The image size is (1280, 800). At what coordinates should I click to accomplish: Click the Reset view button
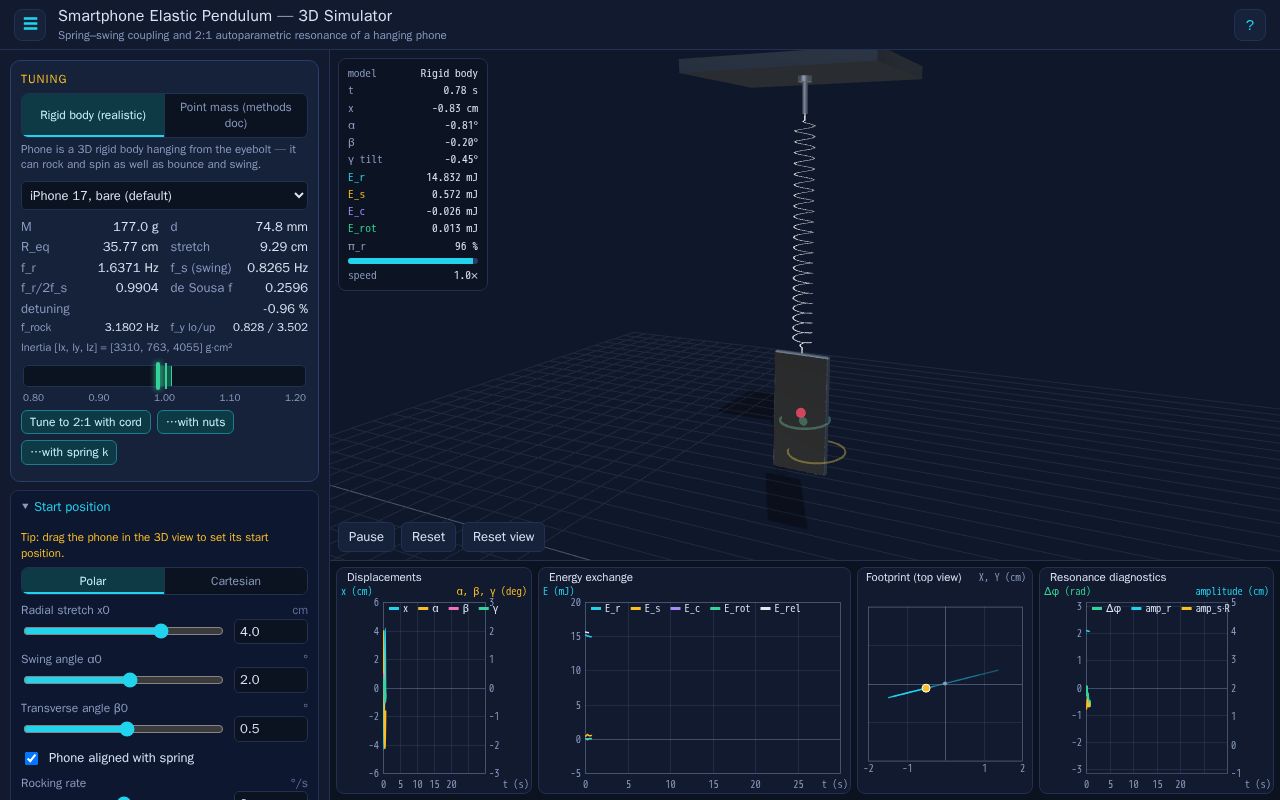coord(503,537)
